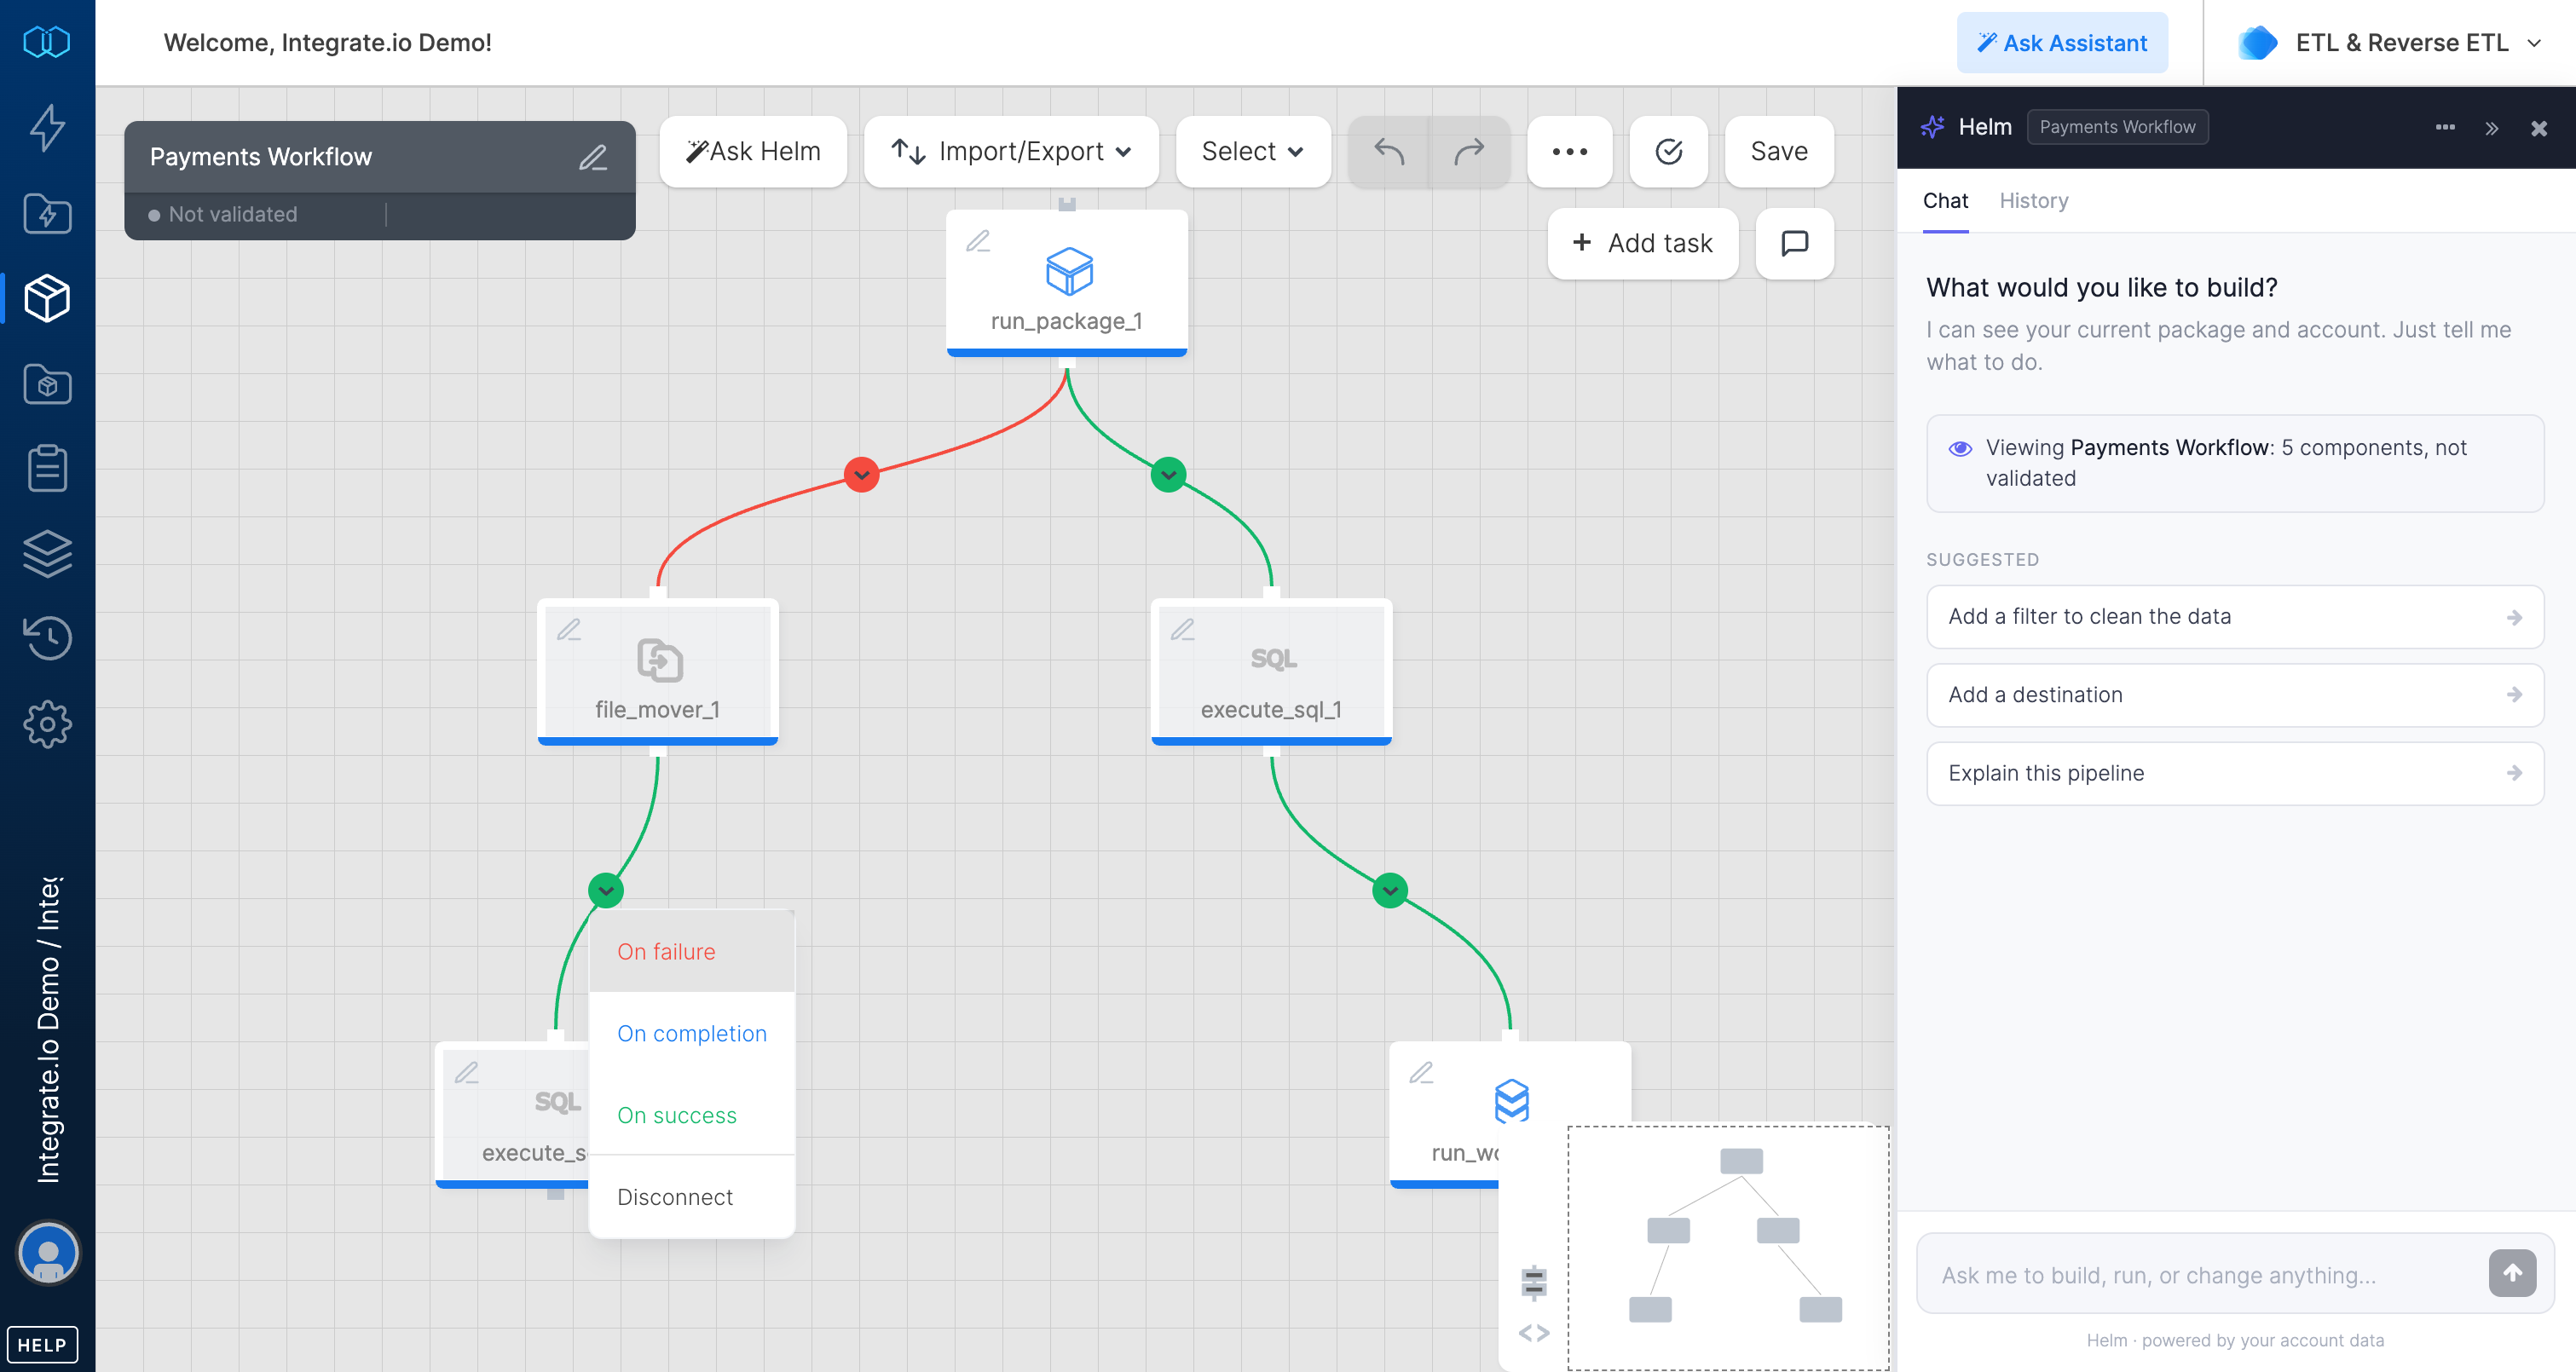This screenshot has height=1372, width=2576.
Task: Open Helm panel three-dots menu
Action: tap(2445, 127)
